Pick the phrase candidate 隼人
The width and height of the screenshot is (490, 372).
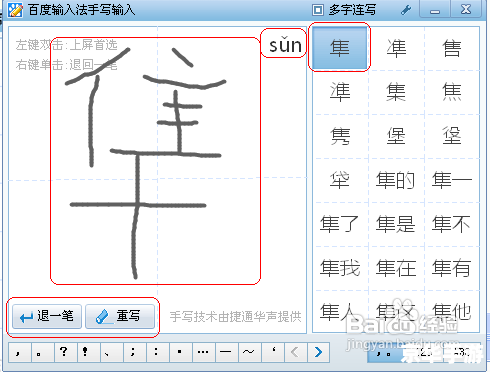click(339, 312)
